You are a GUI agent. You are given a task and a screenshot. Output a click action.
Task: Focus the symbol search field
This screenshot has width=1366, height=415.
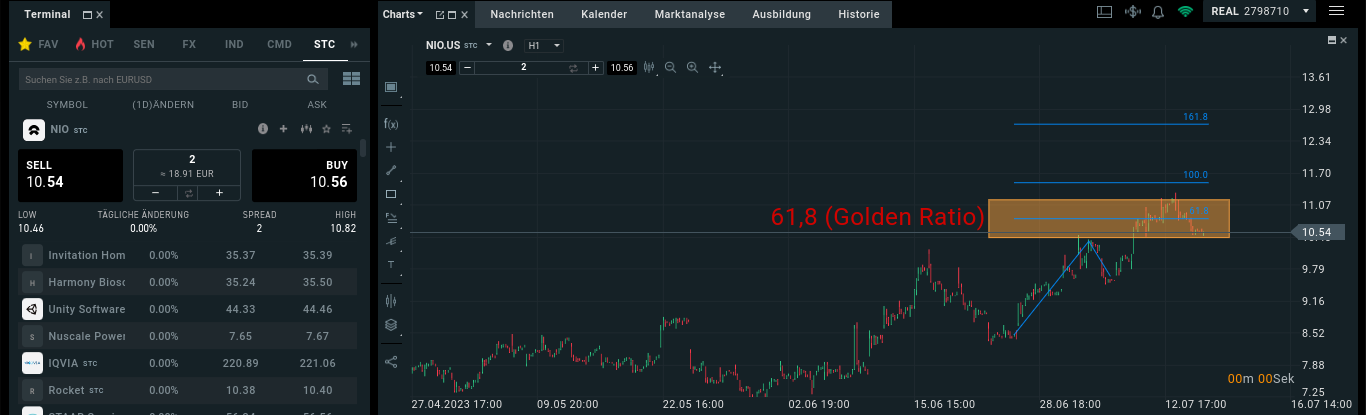(175, 78)
